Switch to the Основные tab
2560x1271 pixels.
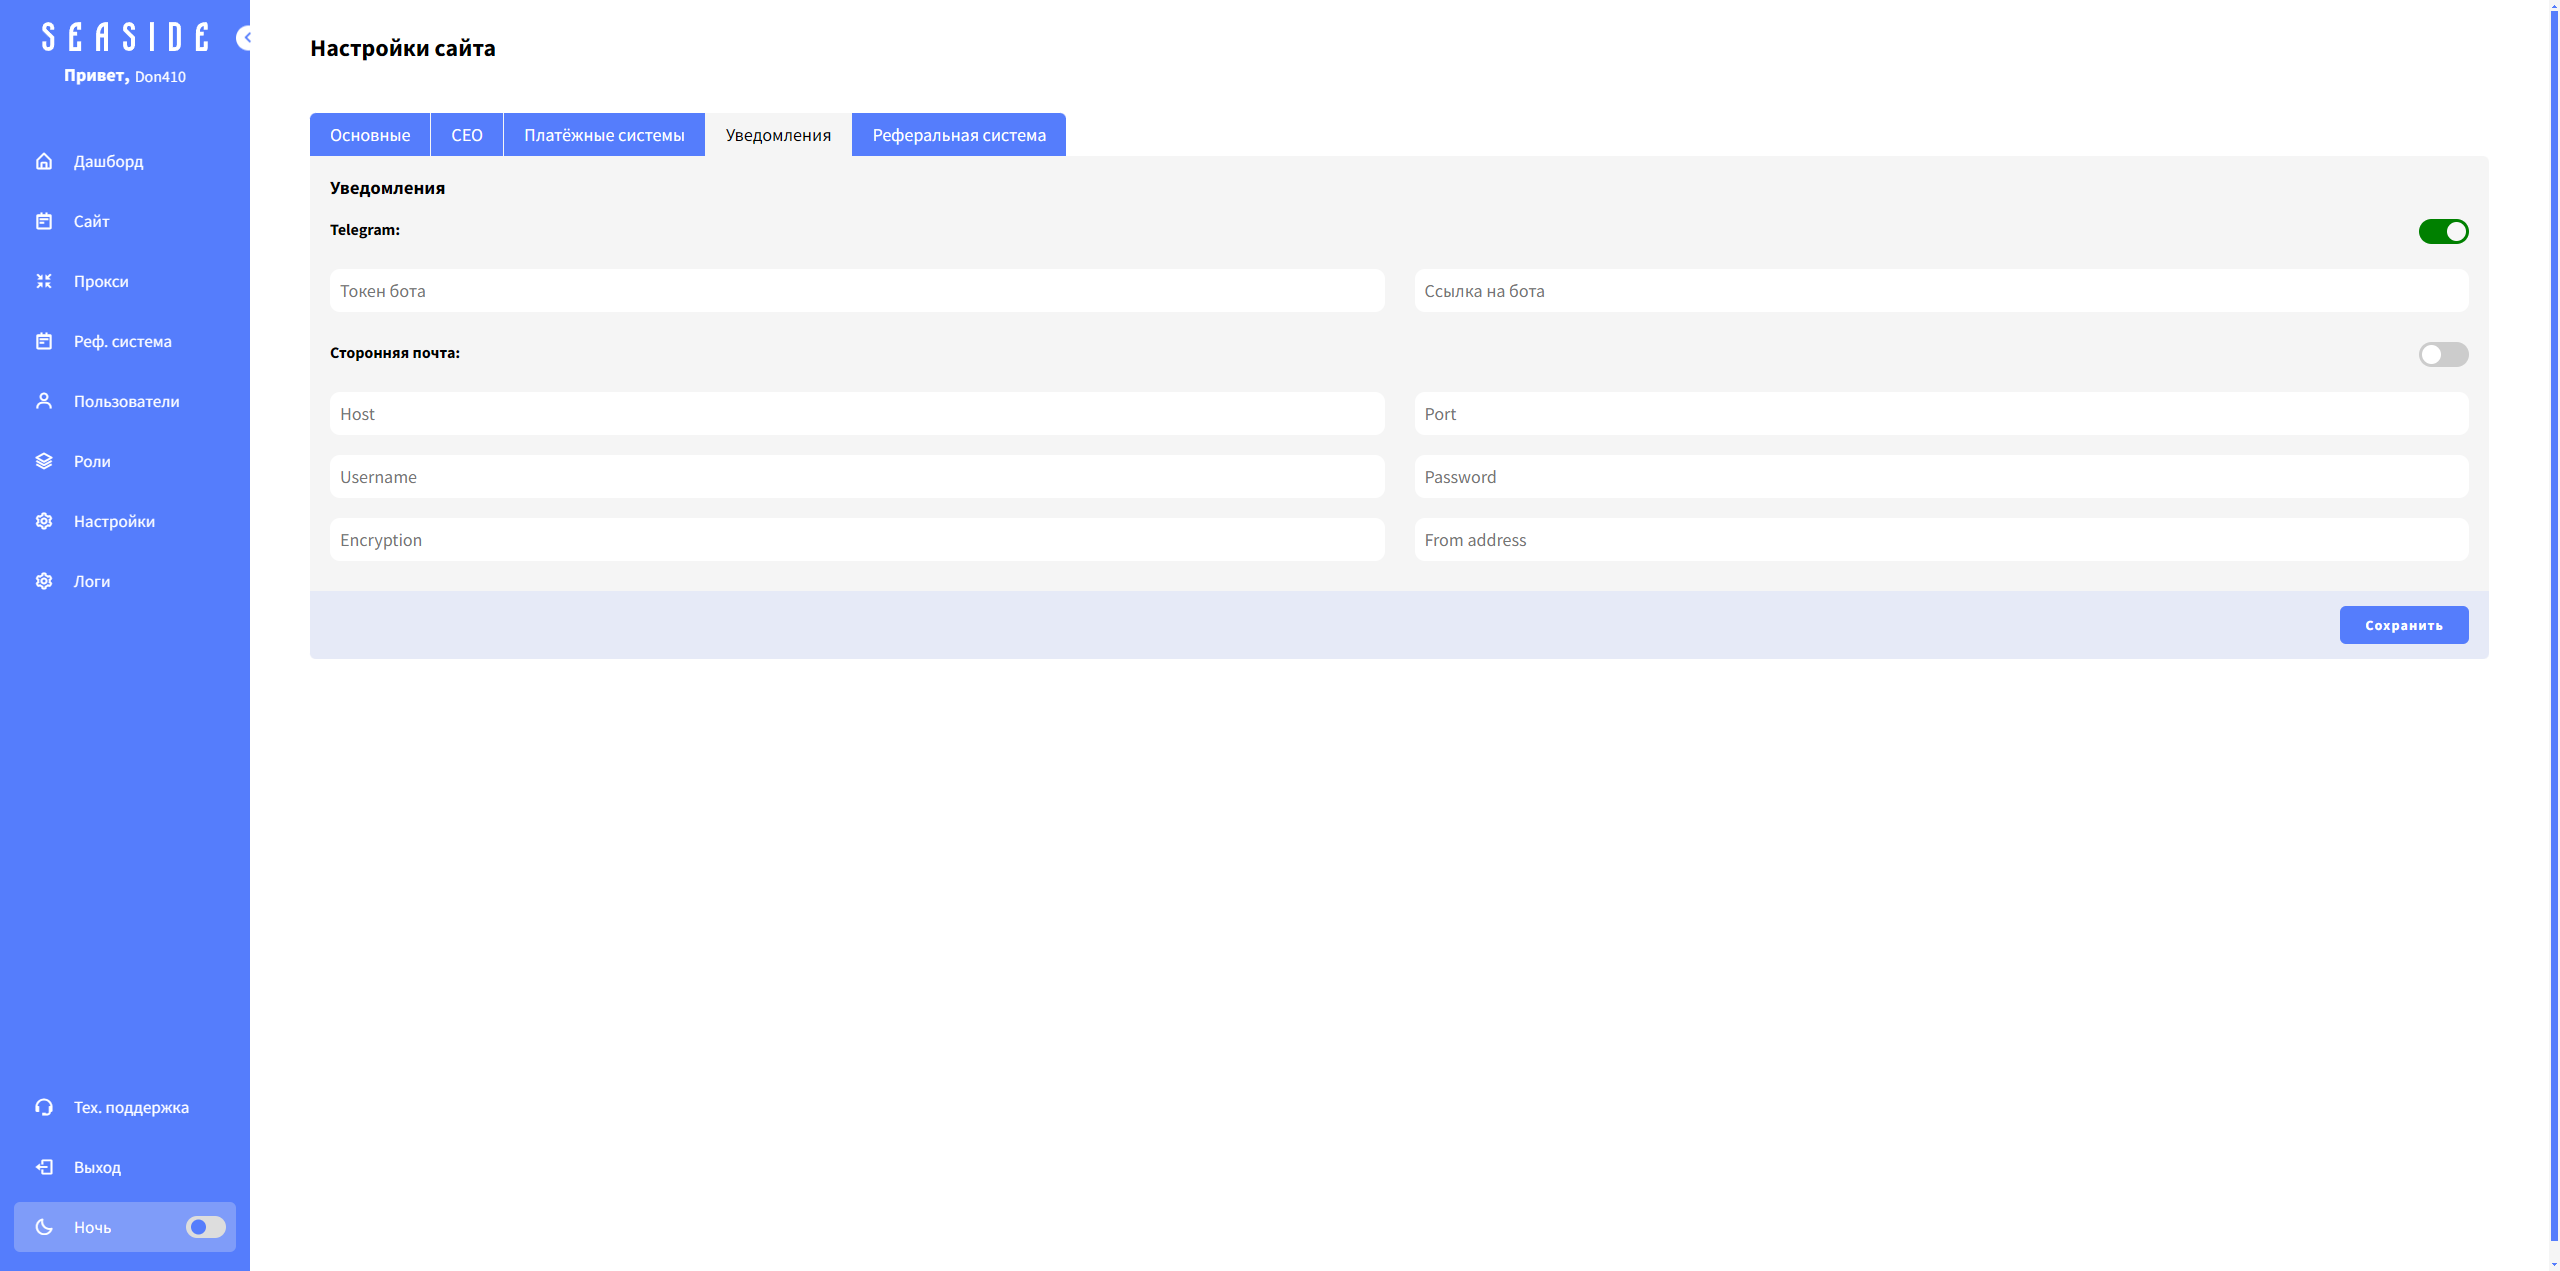pos(370,135)
